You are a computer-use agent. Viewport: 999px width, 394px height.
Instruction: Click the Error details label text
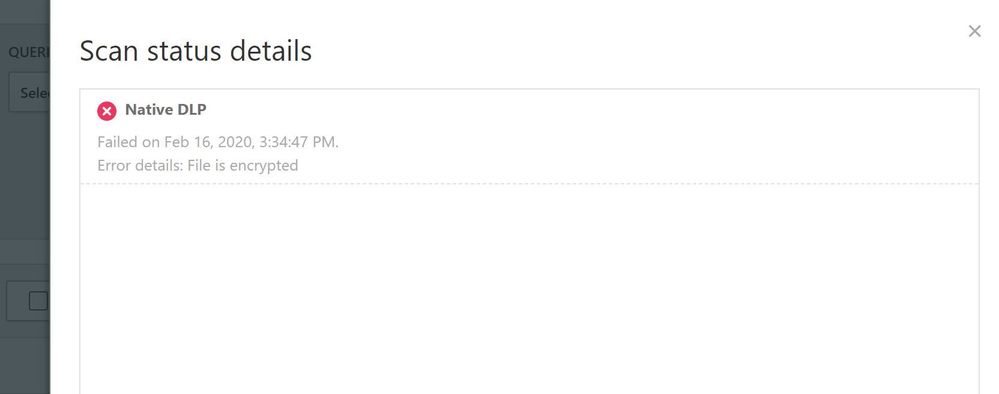pos(140,166)
